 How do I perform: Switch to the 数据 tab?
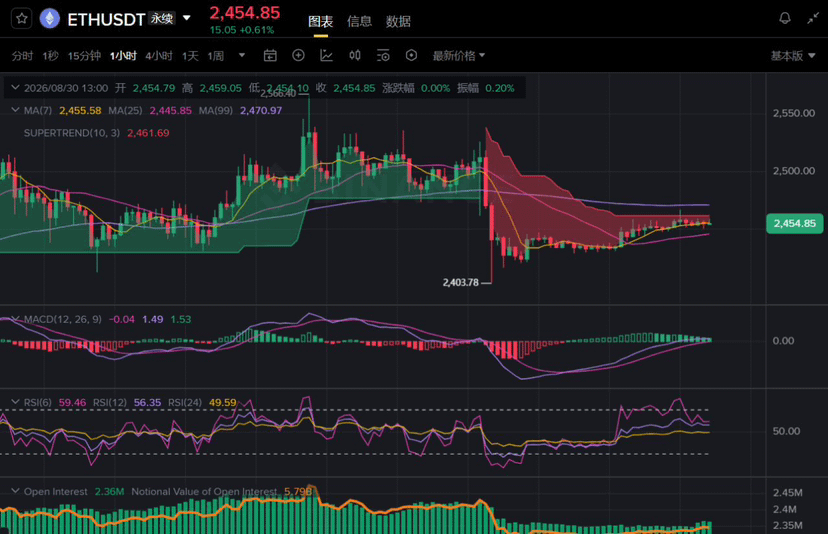pos(399,22)
